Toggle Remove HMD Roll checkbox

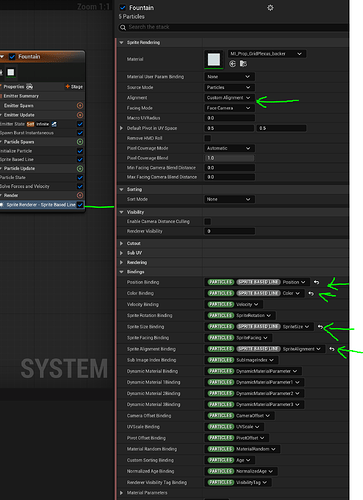tap(207, 138)
